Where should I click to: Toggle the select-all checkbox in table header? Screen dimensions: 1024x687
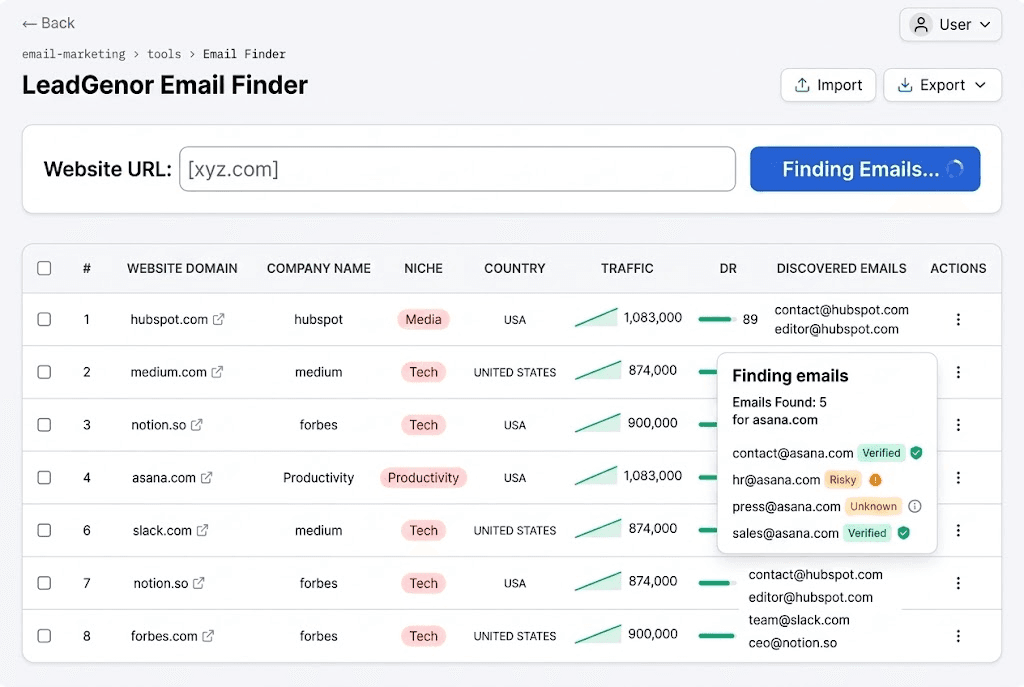44,268
